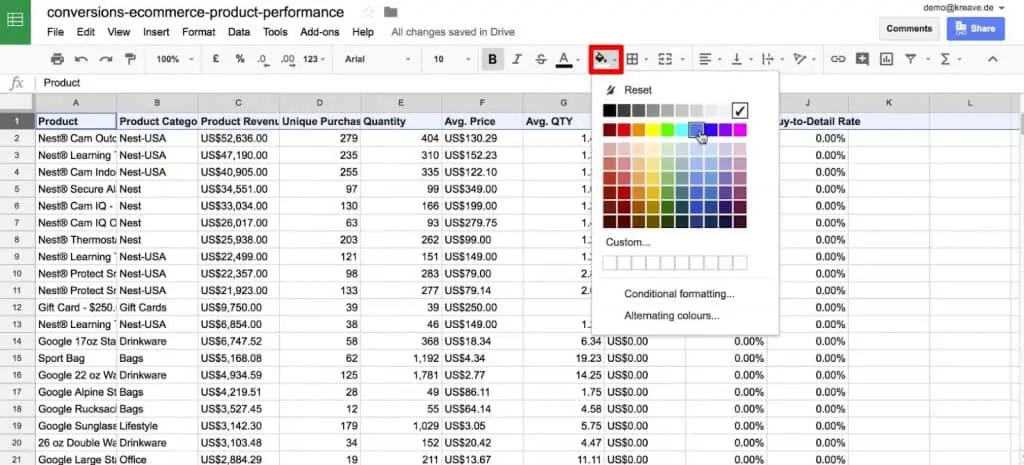Select column A header
The width and height of the screenshot is (1024, 465).
[x=76, y=103]
